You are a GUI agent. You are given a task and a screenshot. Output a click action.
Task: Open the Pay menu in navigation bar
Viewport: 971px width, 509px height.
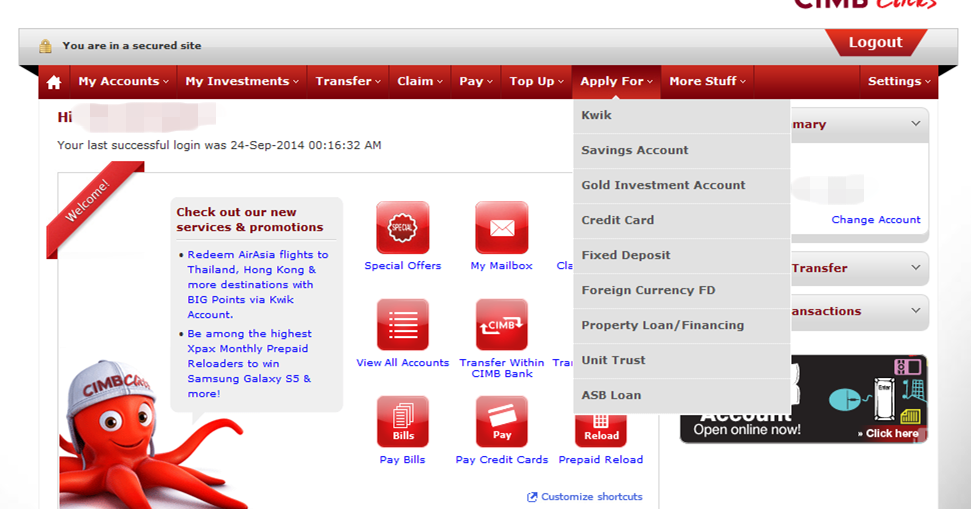pos(476,81)
